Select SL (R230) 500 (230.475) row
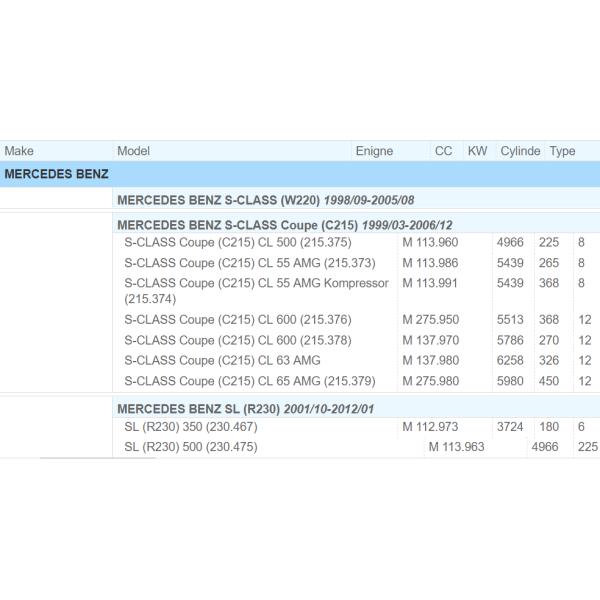 click(x=191, y=447)
